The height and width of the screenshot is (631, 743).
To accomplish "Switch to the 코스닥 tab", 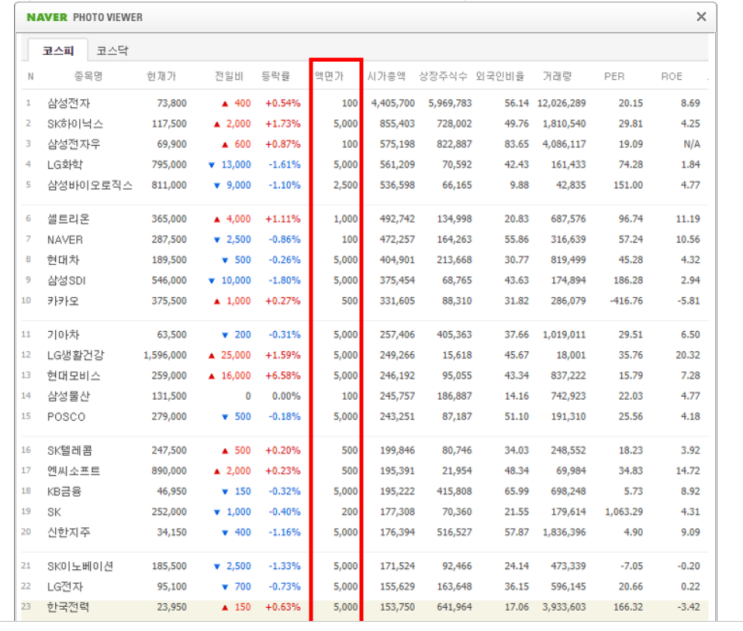I will coord(112,50).
